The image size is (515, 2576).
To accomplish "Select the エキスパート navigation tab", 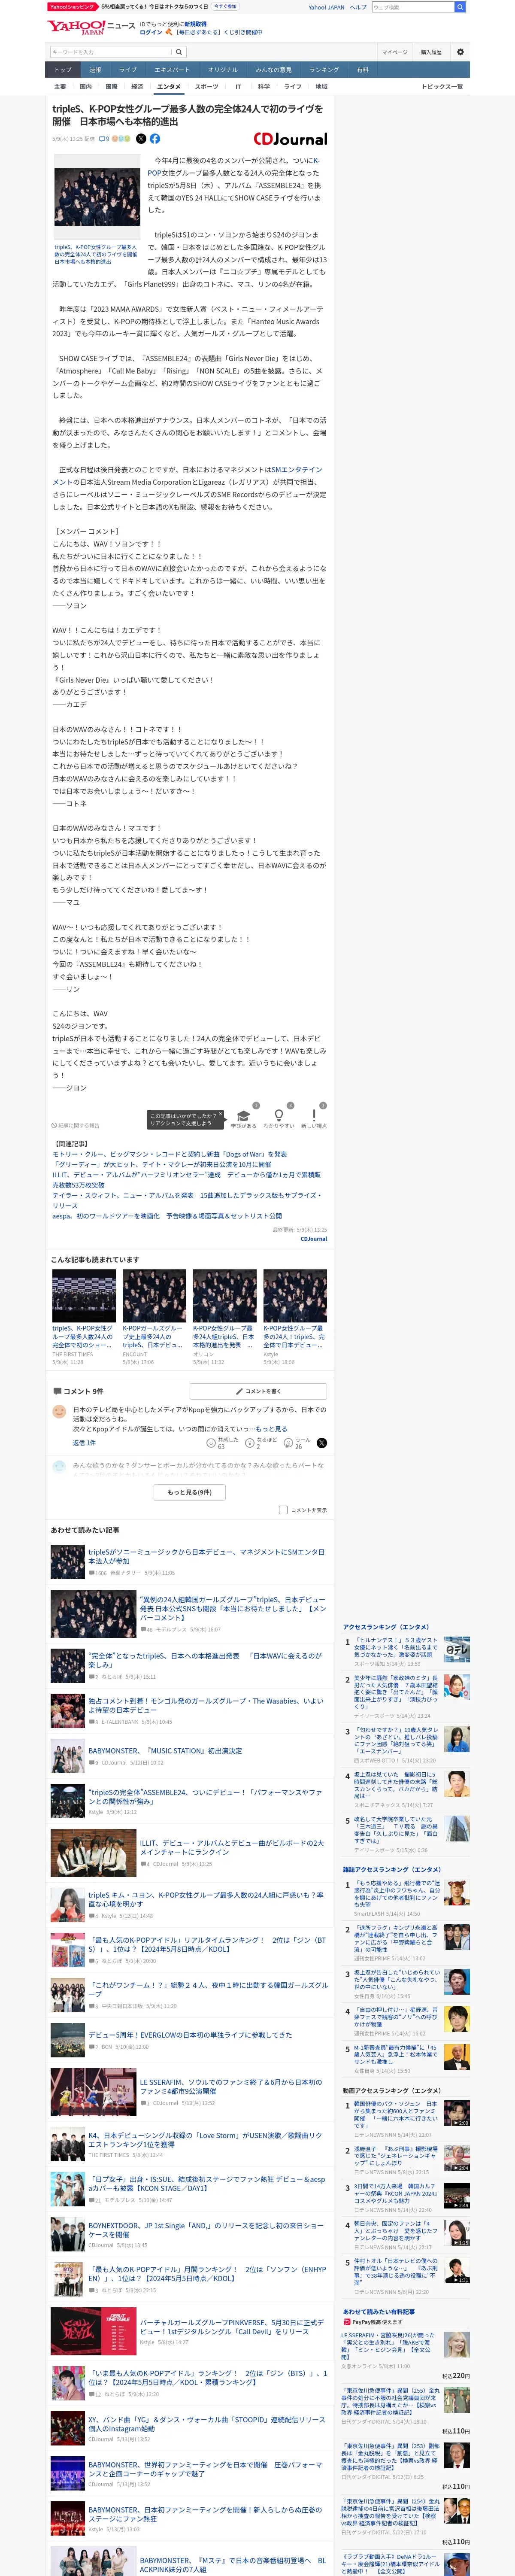I will [172, 70].
